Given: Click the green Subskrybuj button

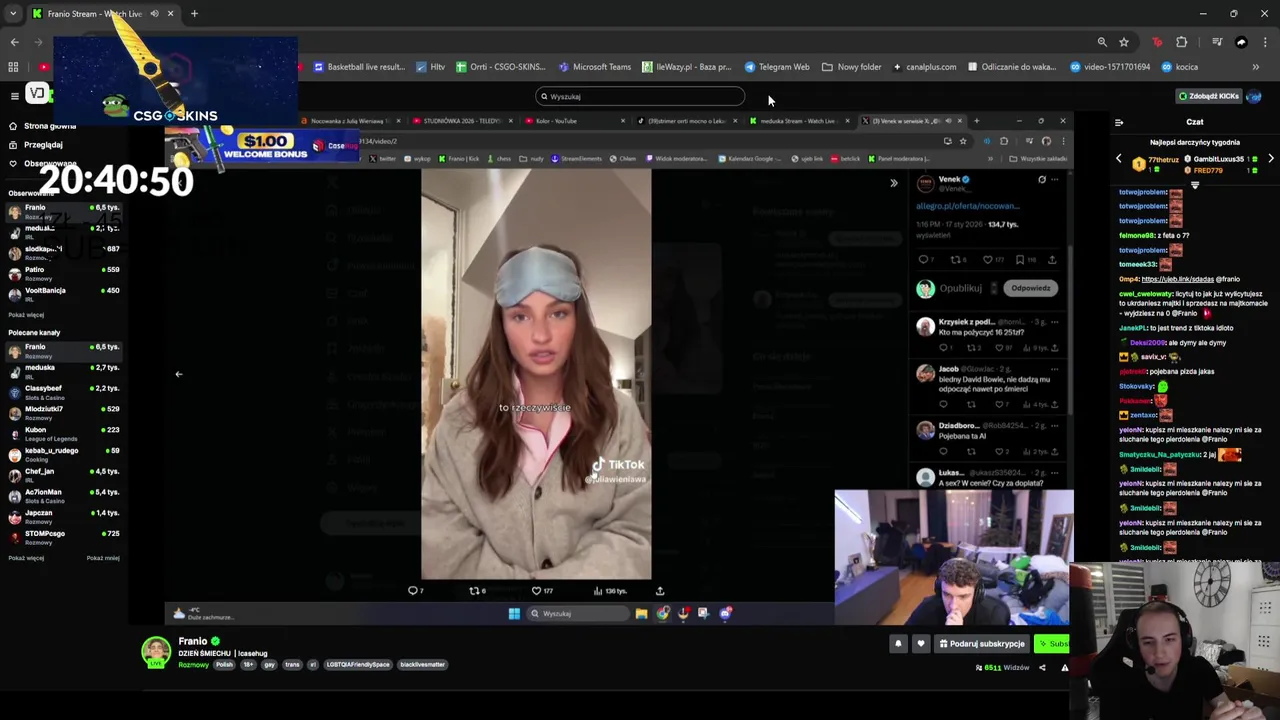Looking at the screenshot, I should point(1053,644).
